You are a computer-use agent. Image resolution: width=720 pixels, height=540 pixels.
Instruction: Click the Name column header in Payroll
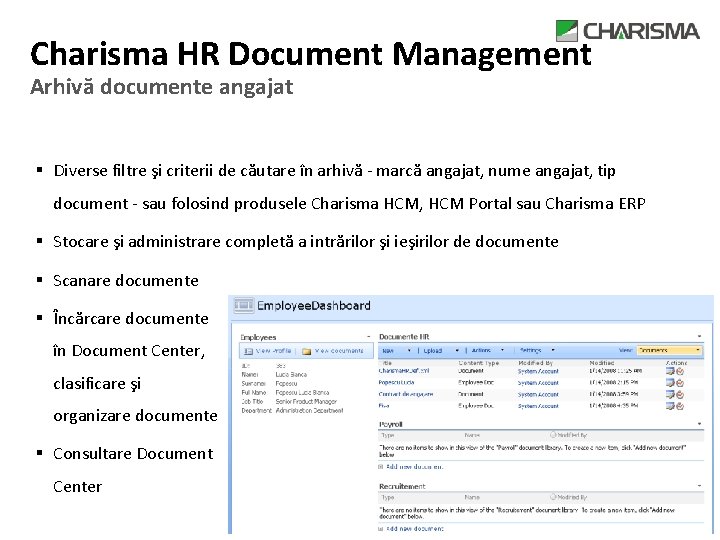(472, 435)
